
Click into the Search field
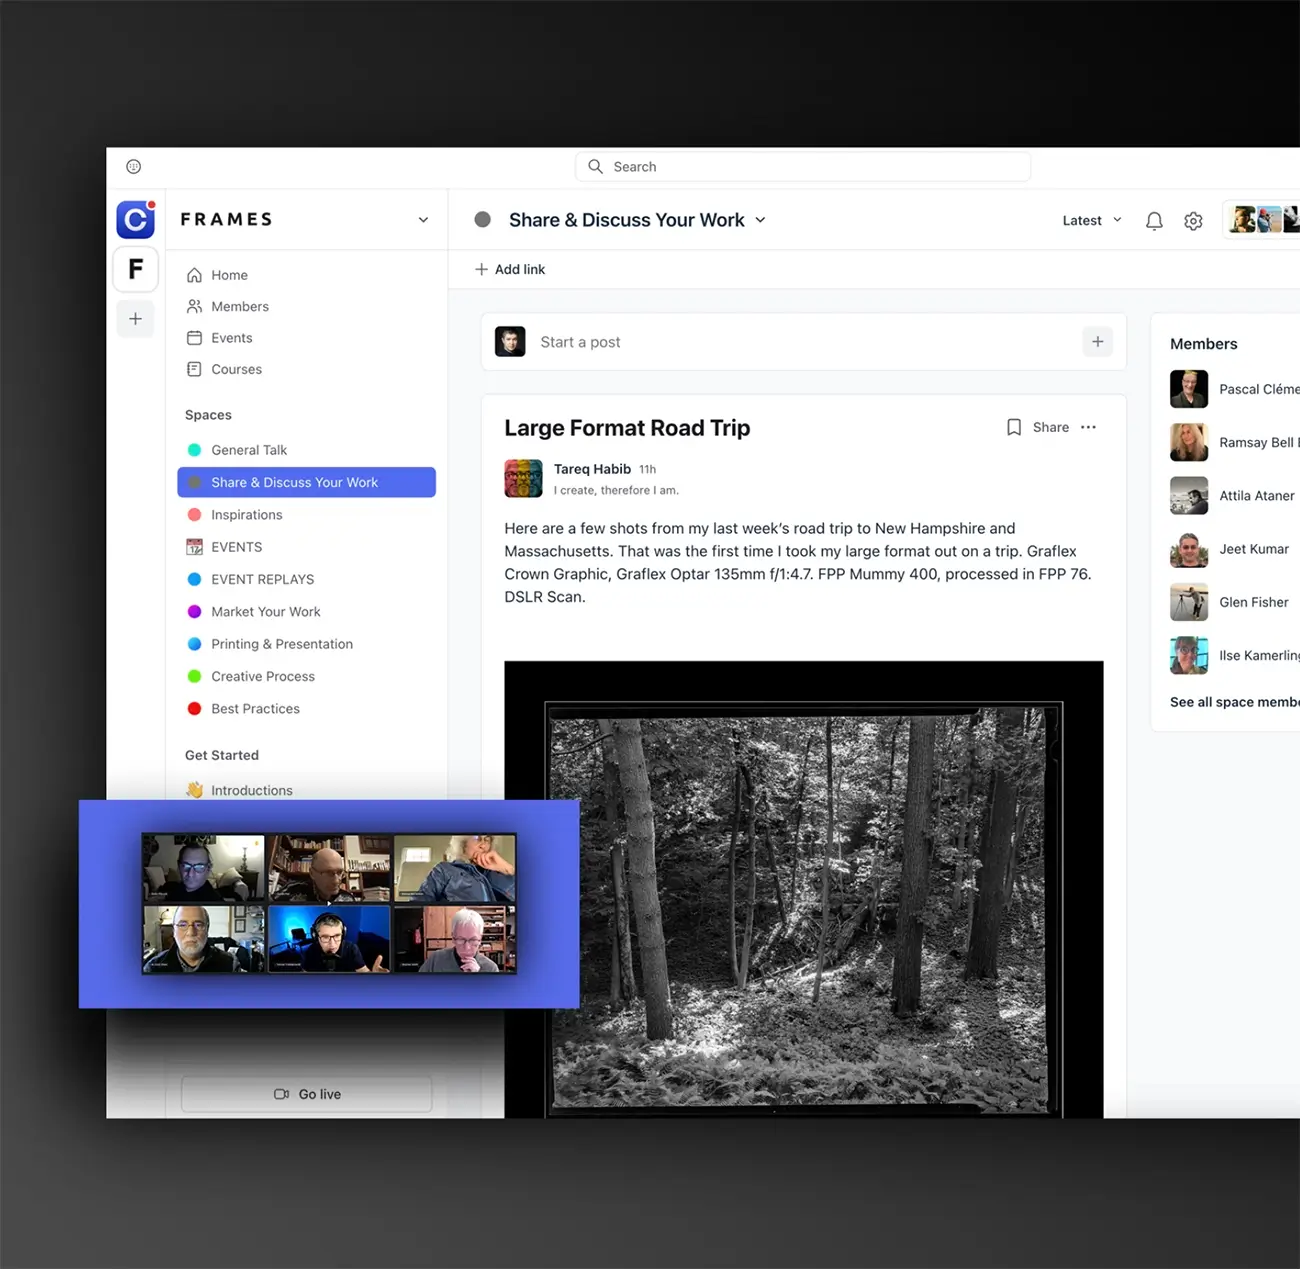(803, 167)
